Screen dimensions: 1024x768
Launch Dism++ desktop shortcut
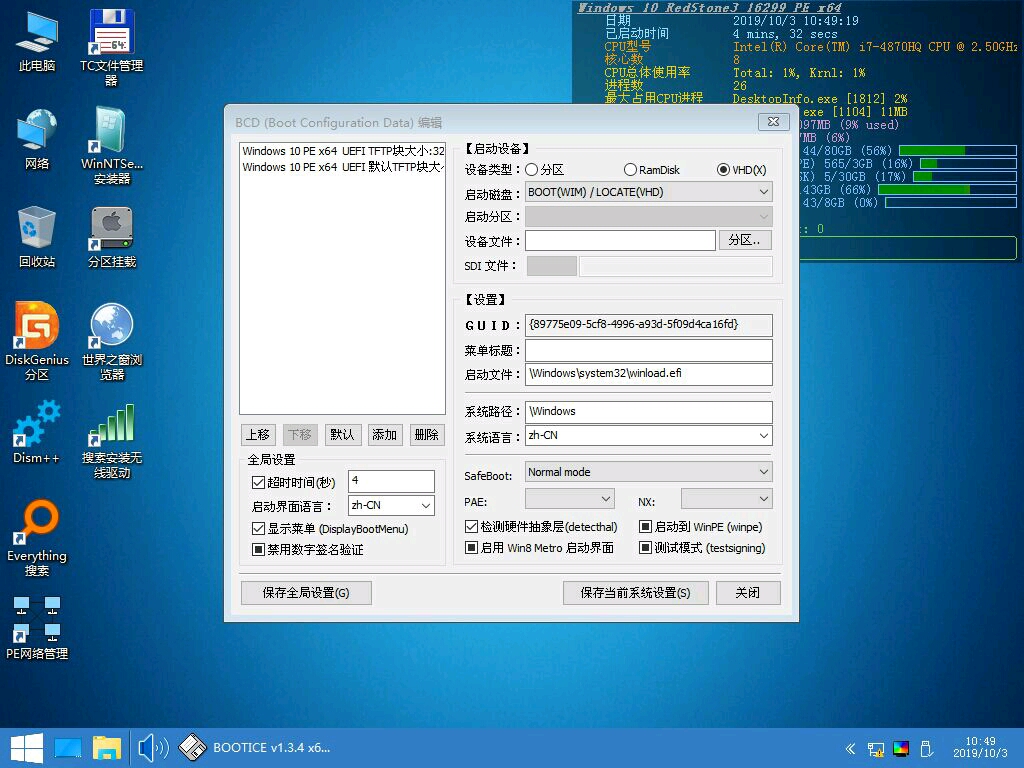pyautogui.click(x=37, y=432)
